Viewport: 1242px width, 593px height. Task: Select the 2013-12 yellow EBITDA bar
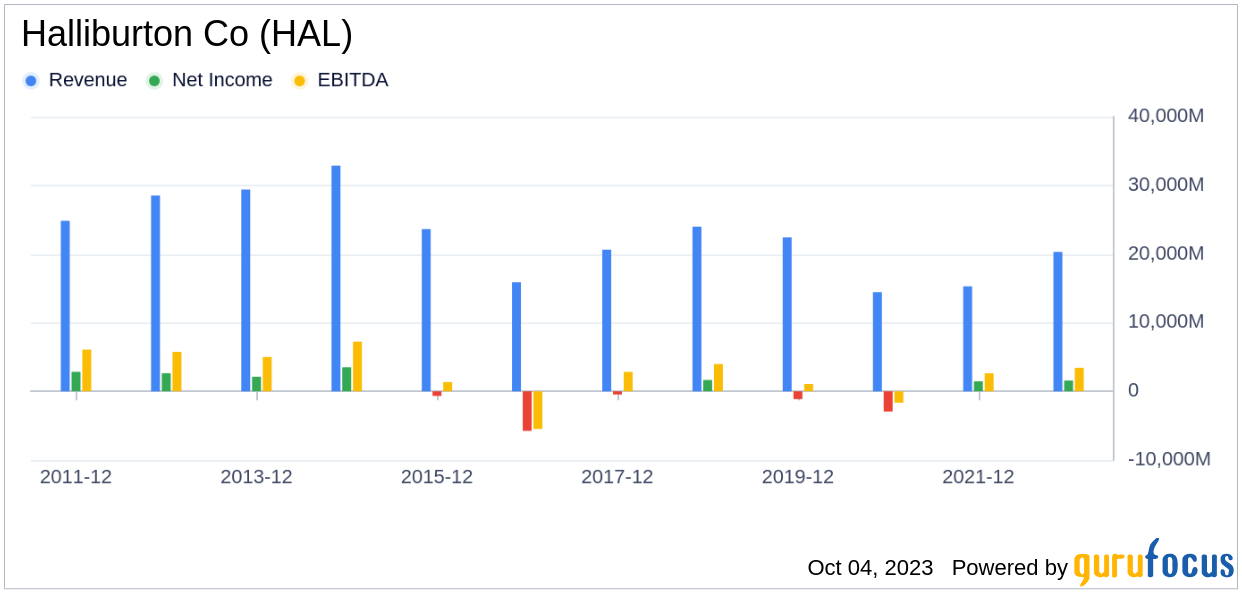(267, 374)
